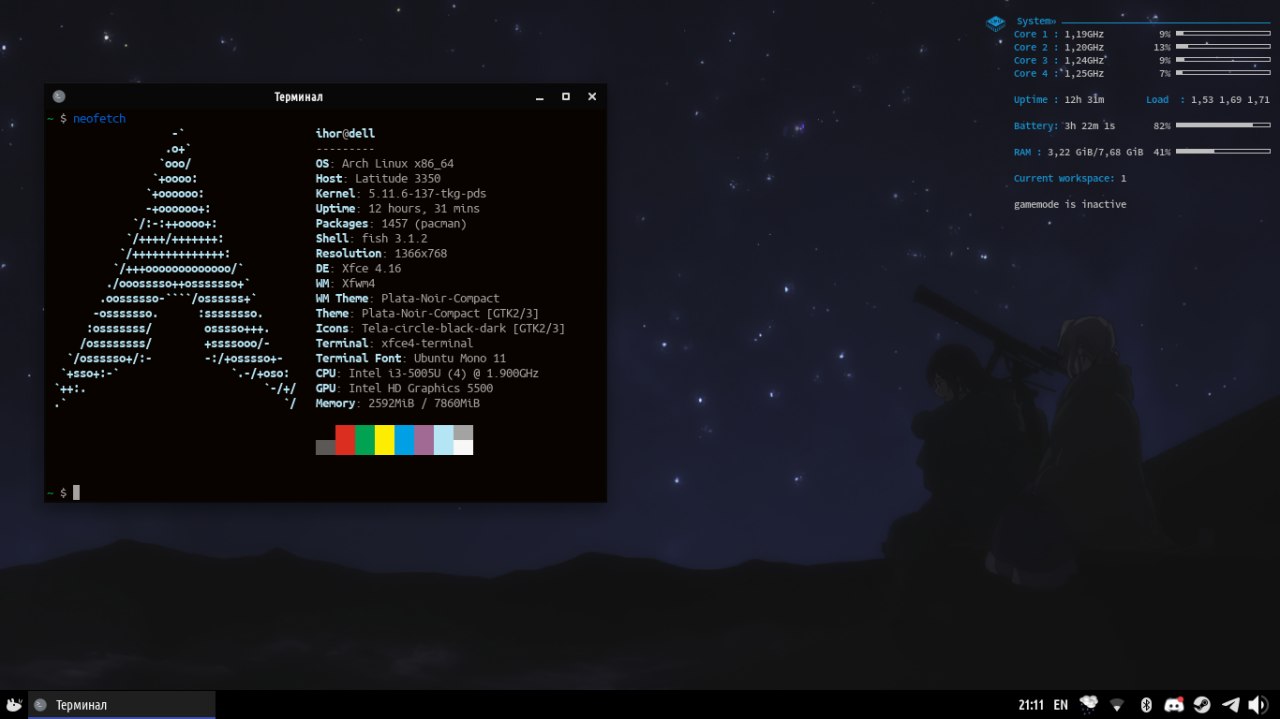
Task: Click the purple color block in neofetch
Action: (424, 440)
